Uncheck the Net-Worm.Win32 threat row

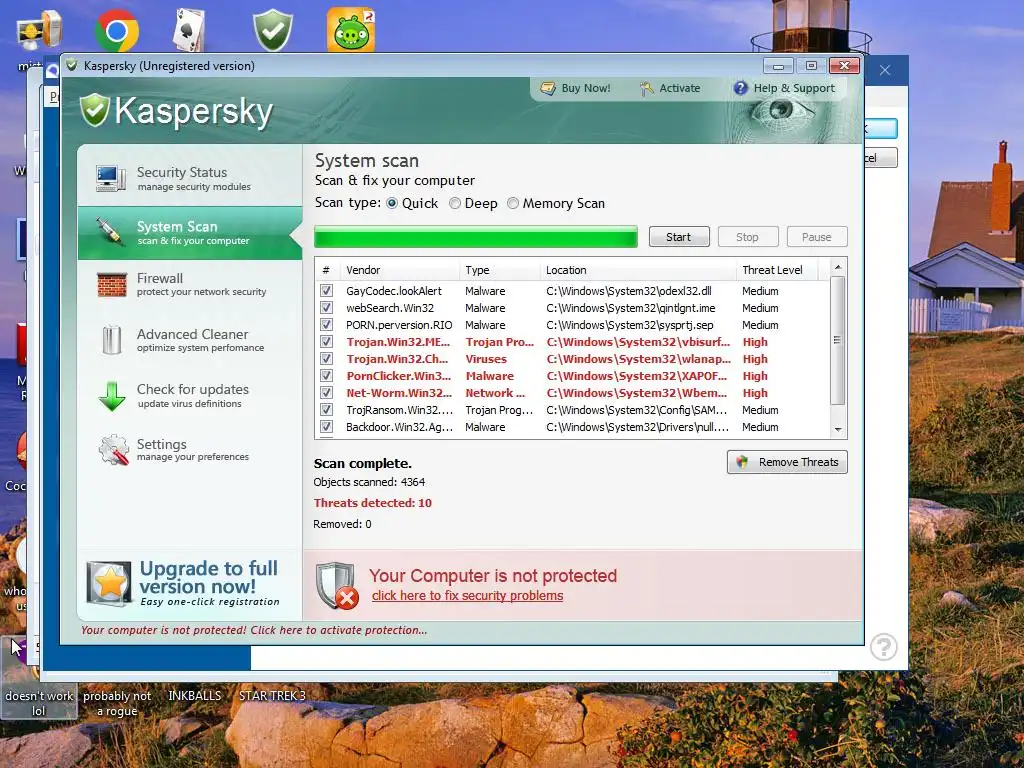click(327, 392)
